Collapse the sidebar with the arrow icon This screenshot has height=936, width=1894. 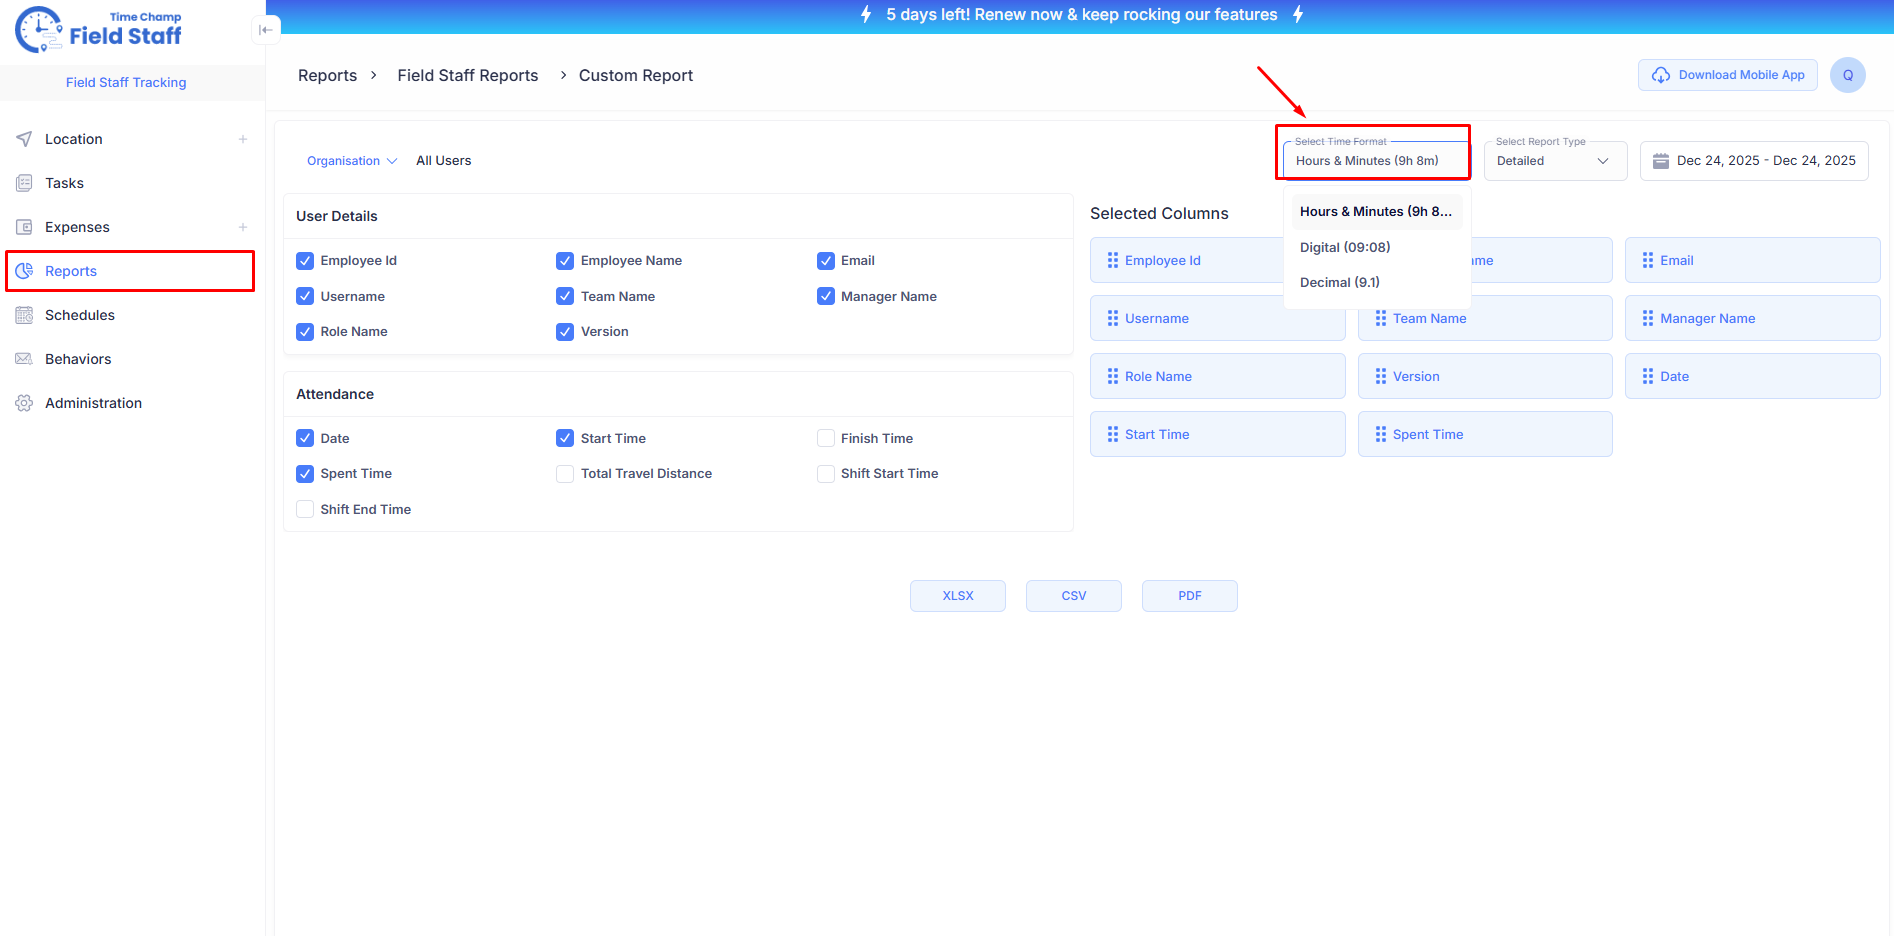tap(265, 30)
